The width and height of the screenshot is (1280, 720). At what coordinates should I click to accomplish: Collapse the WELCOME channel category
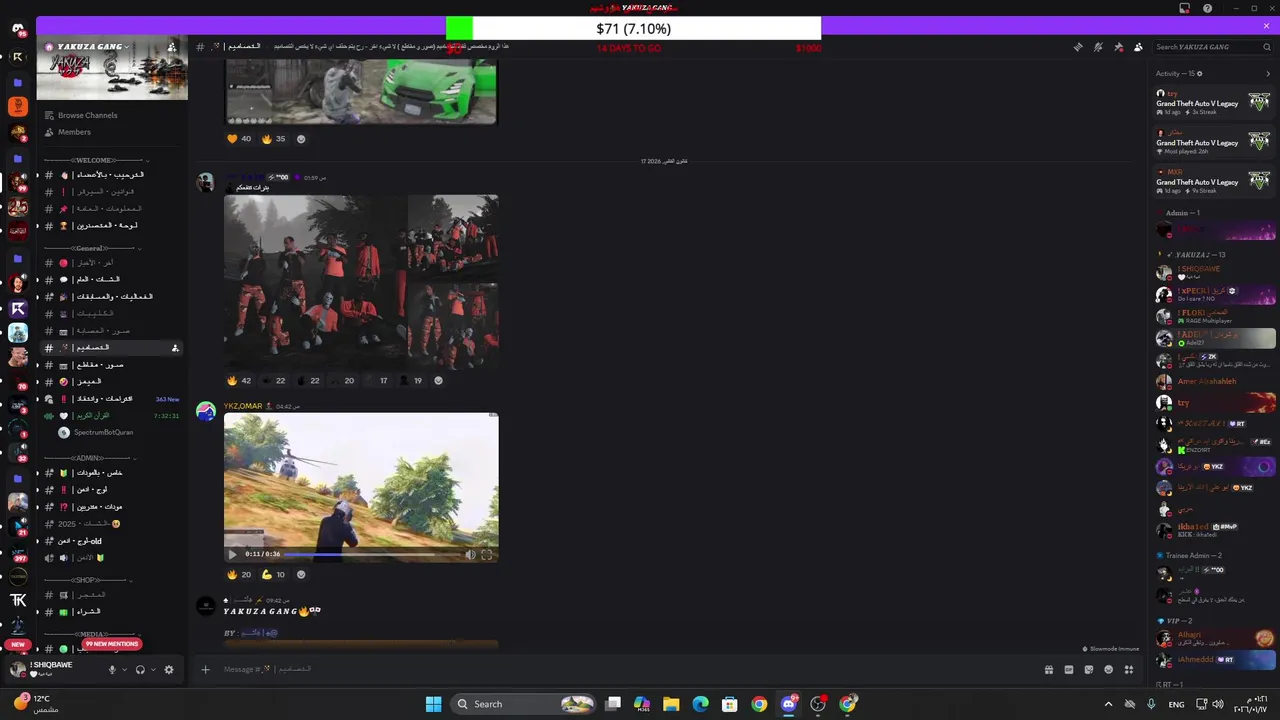tap(95, 160)
